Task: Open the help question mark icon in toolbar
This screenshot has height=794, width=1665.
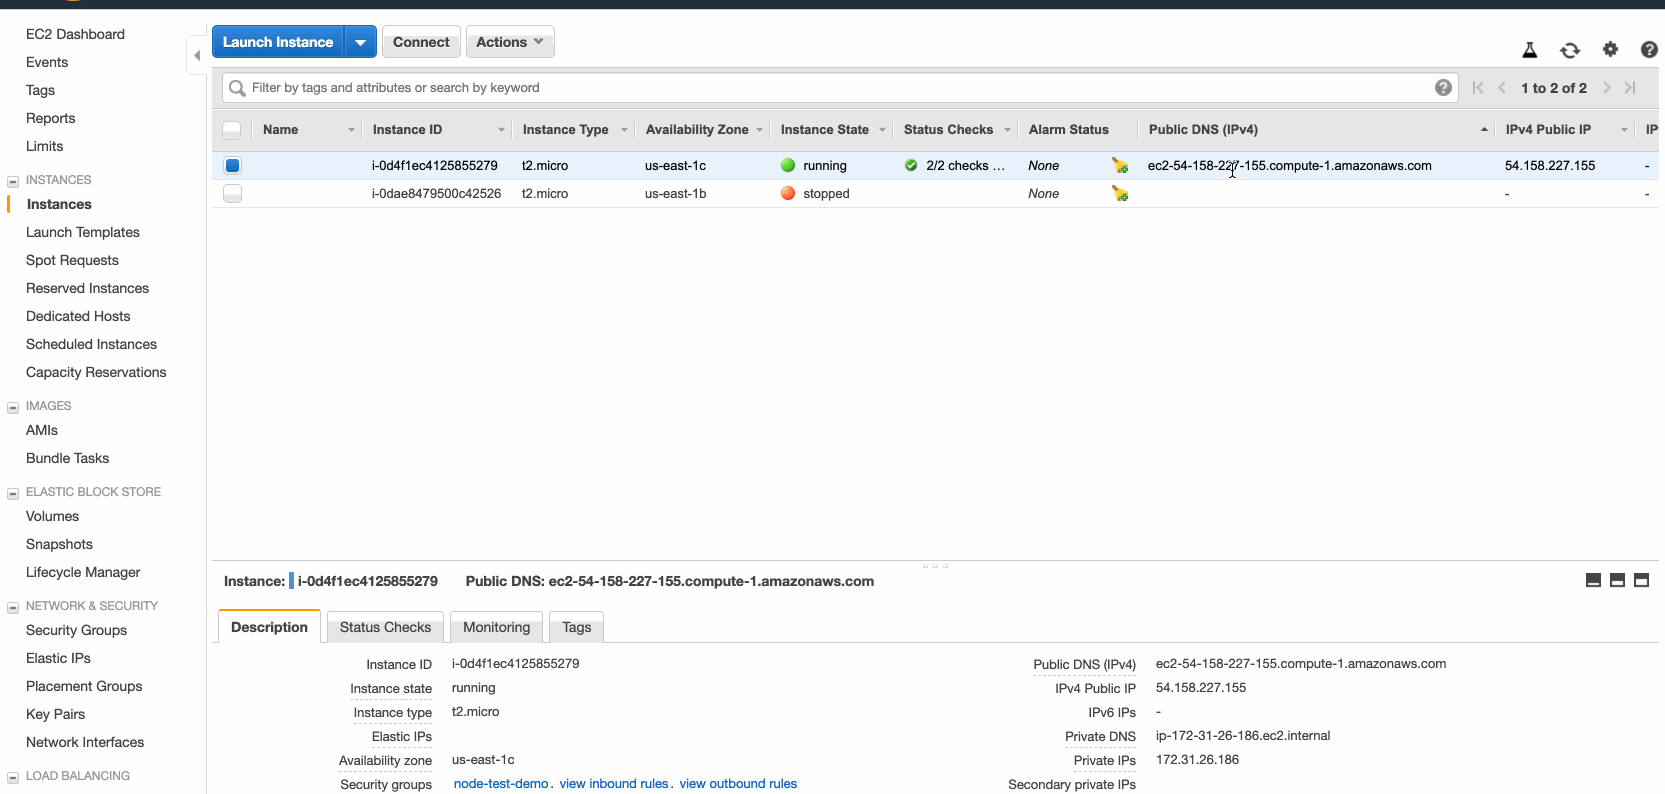Action: [1649, 49]
